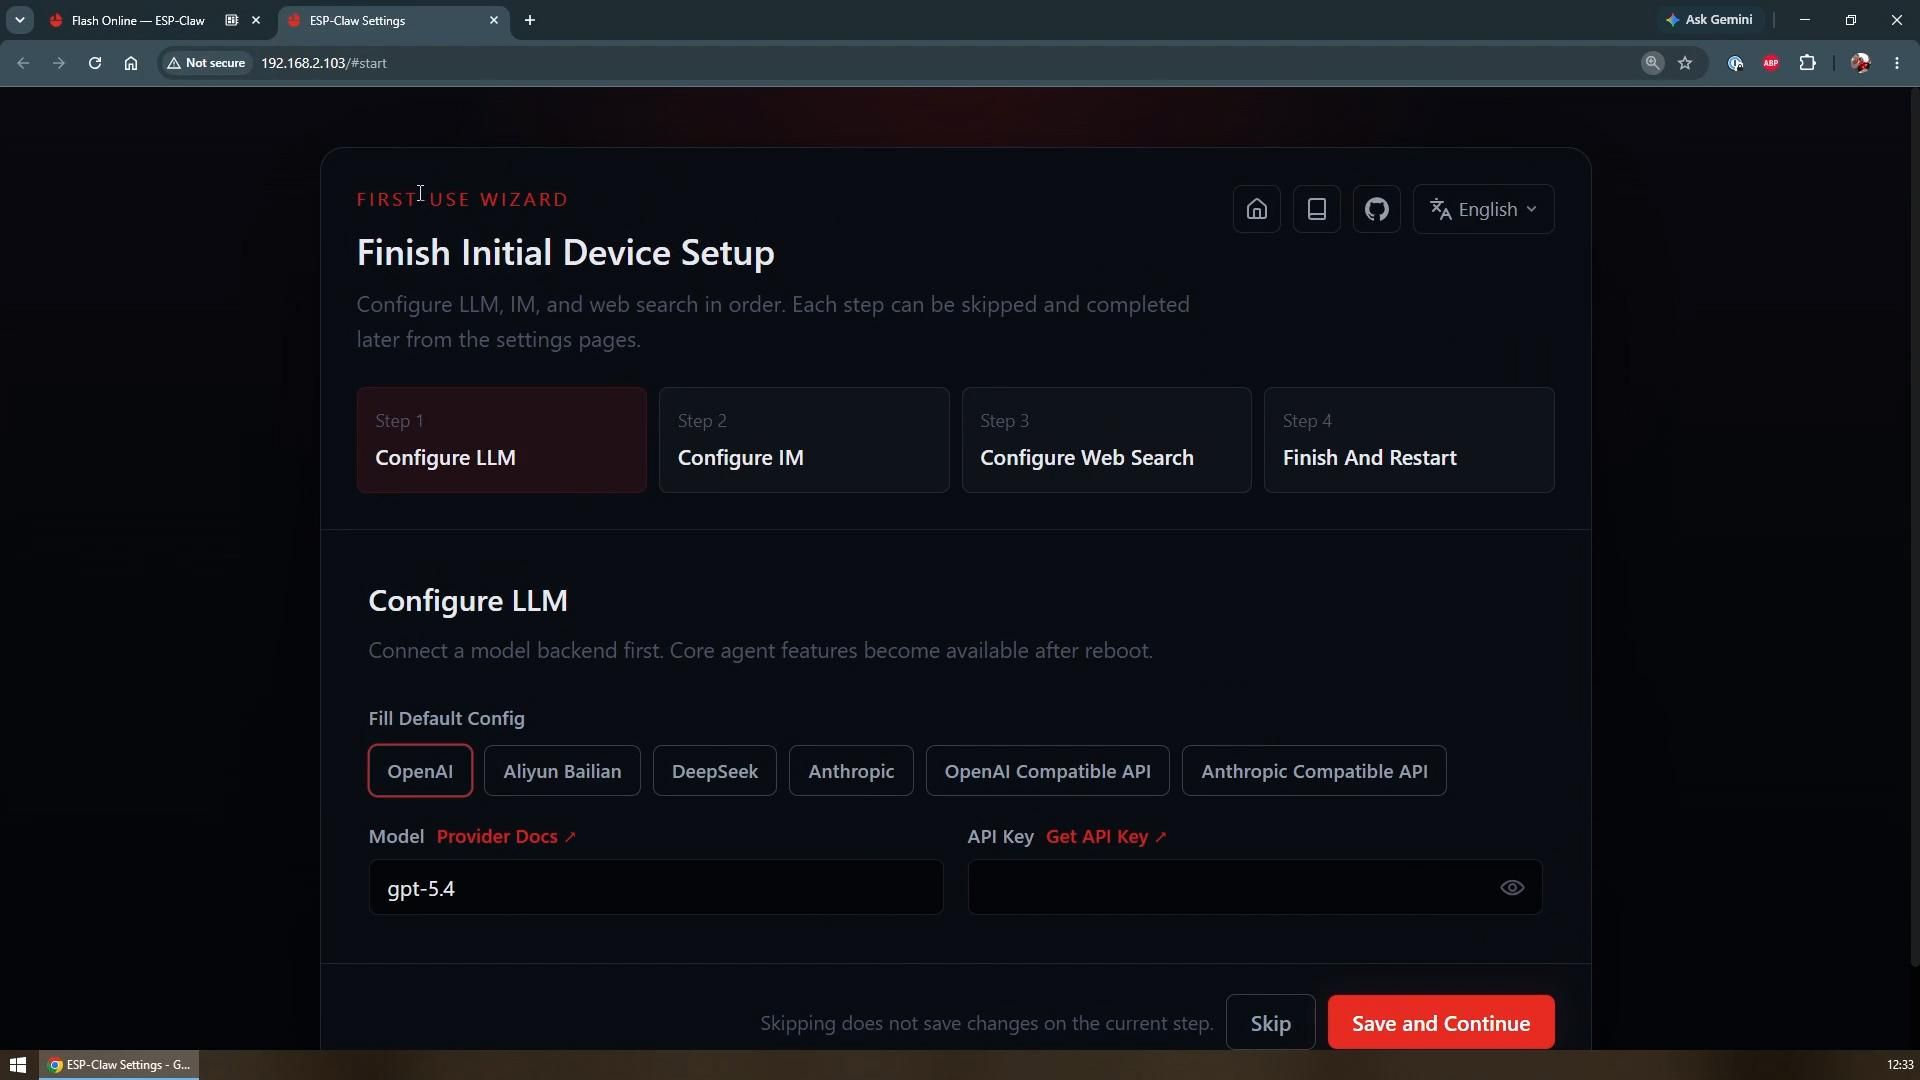Go to Step 1 Configure LLM

[x=501, y=440]
